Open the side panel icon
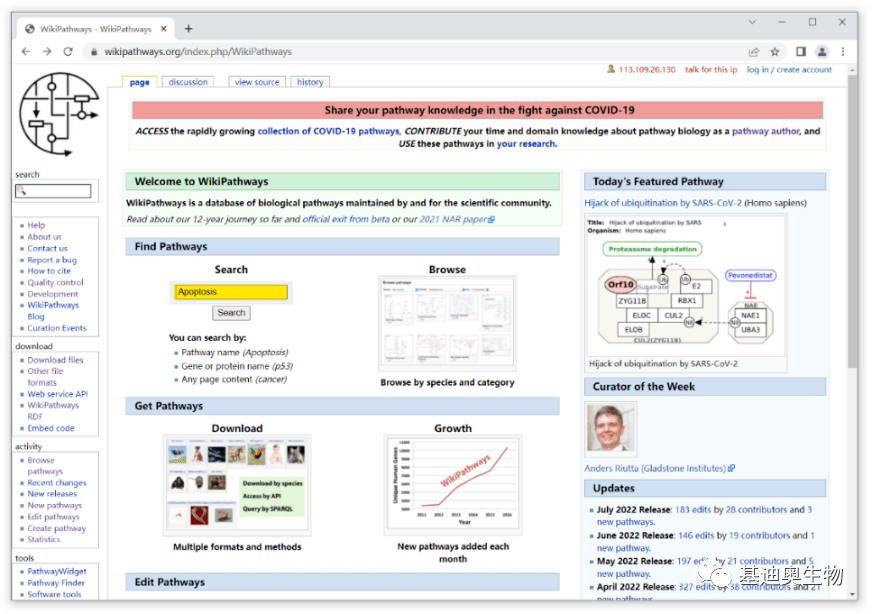Screen dimensions: 872x614 801,52
